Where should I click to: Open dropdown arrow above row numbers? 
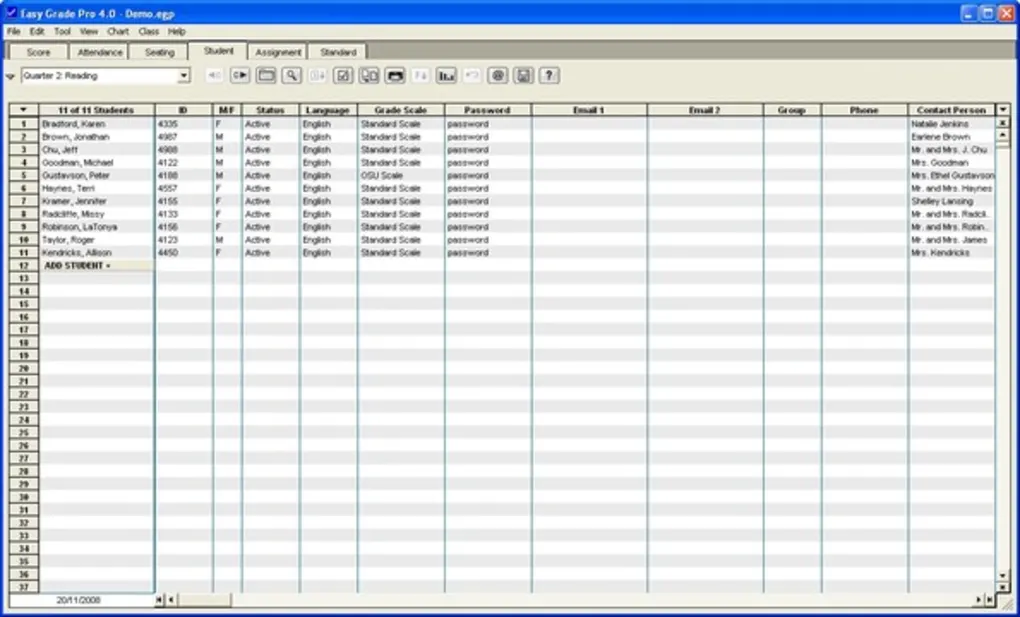(x=23, y=110)
